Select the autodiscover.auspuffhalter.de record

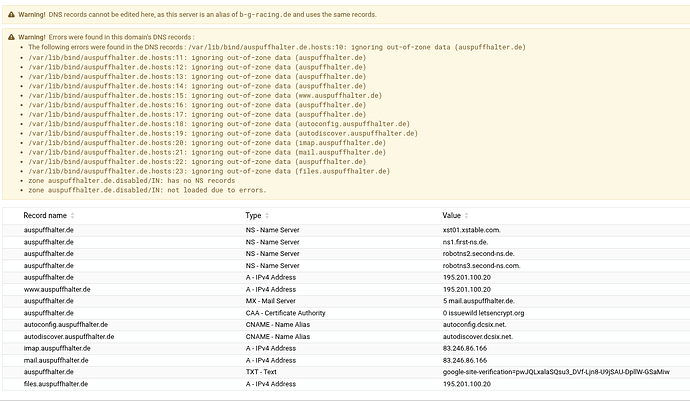coord(68,336)
